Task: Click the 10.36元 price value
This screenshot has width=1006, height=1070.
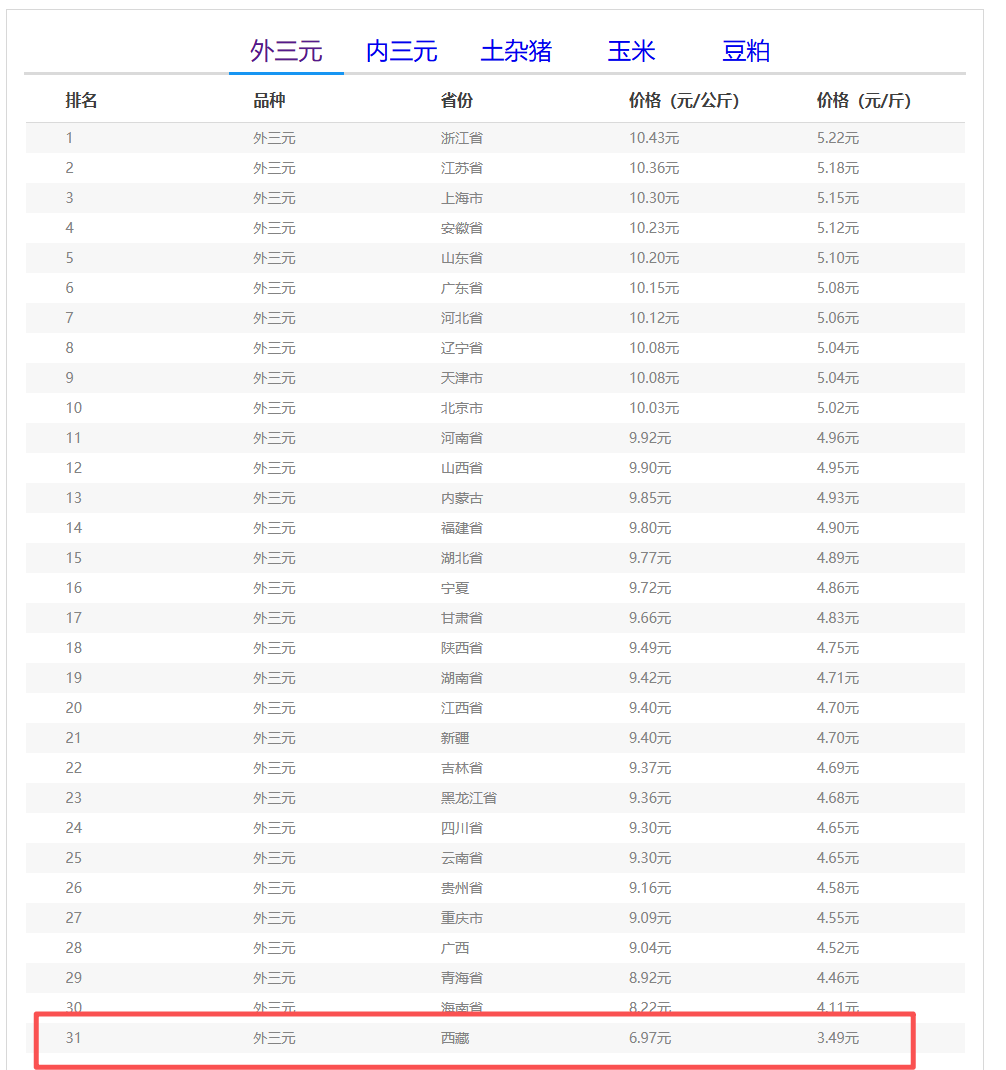Action: 654,168
